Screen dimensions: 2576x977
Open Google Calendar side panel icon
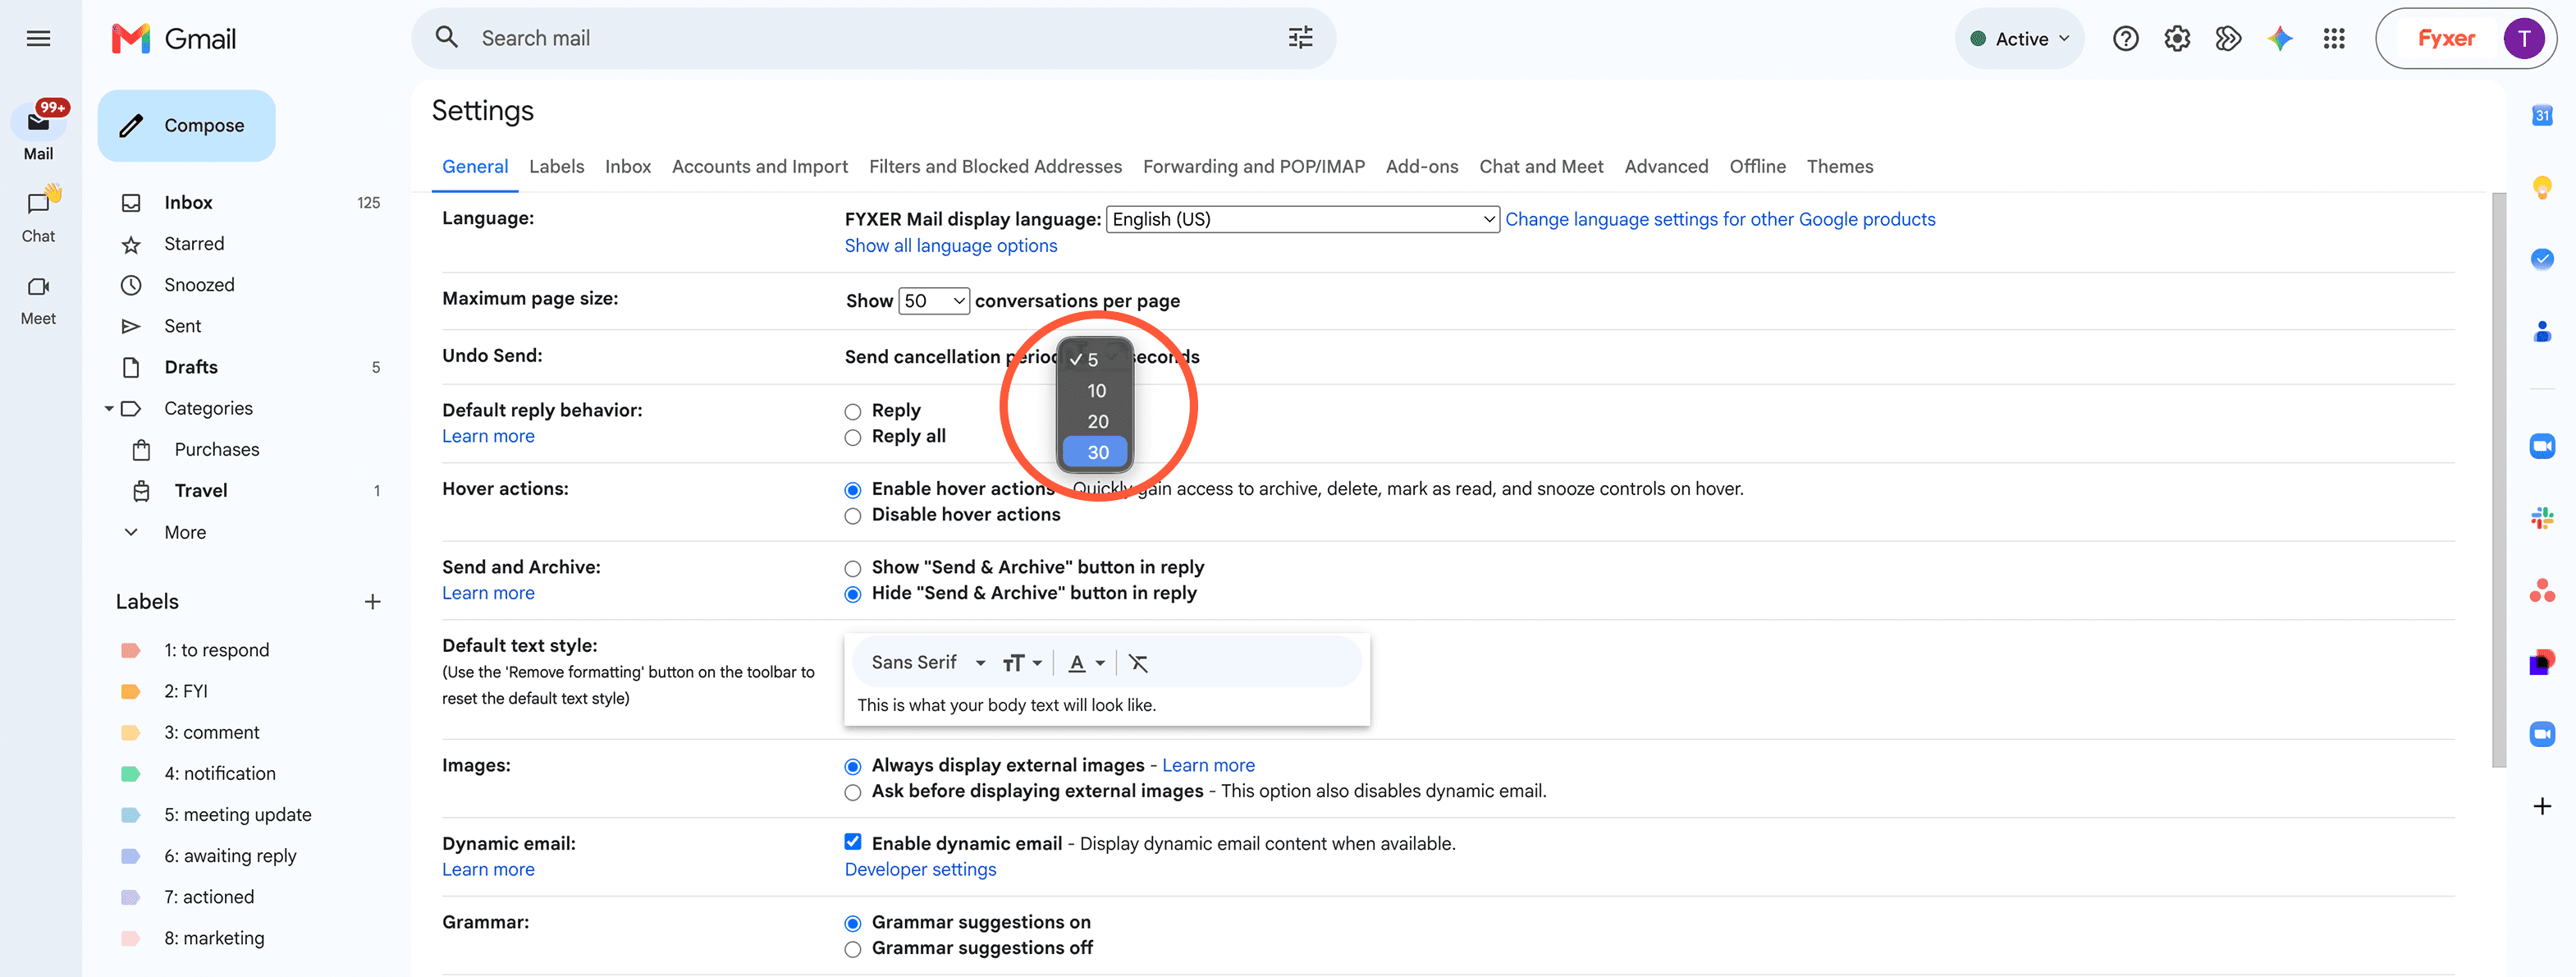pos(2541,116)
